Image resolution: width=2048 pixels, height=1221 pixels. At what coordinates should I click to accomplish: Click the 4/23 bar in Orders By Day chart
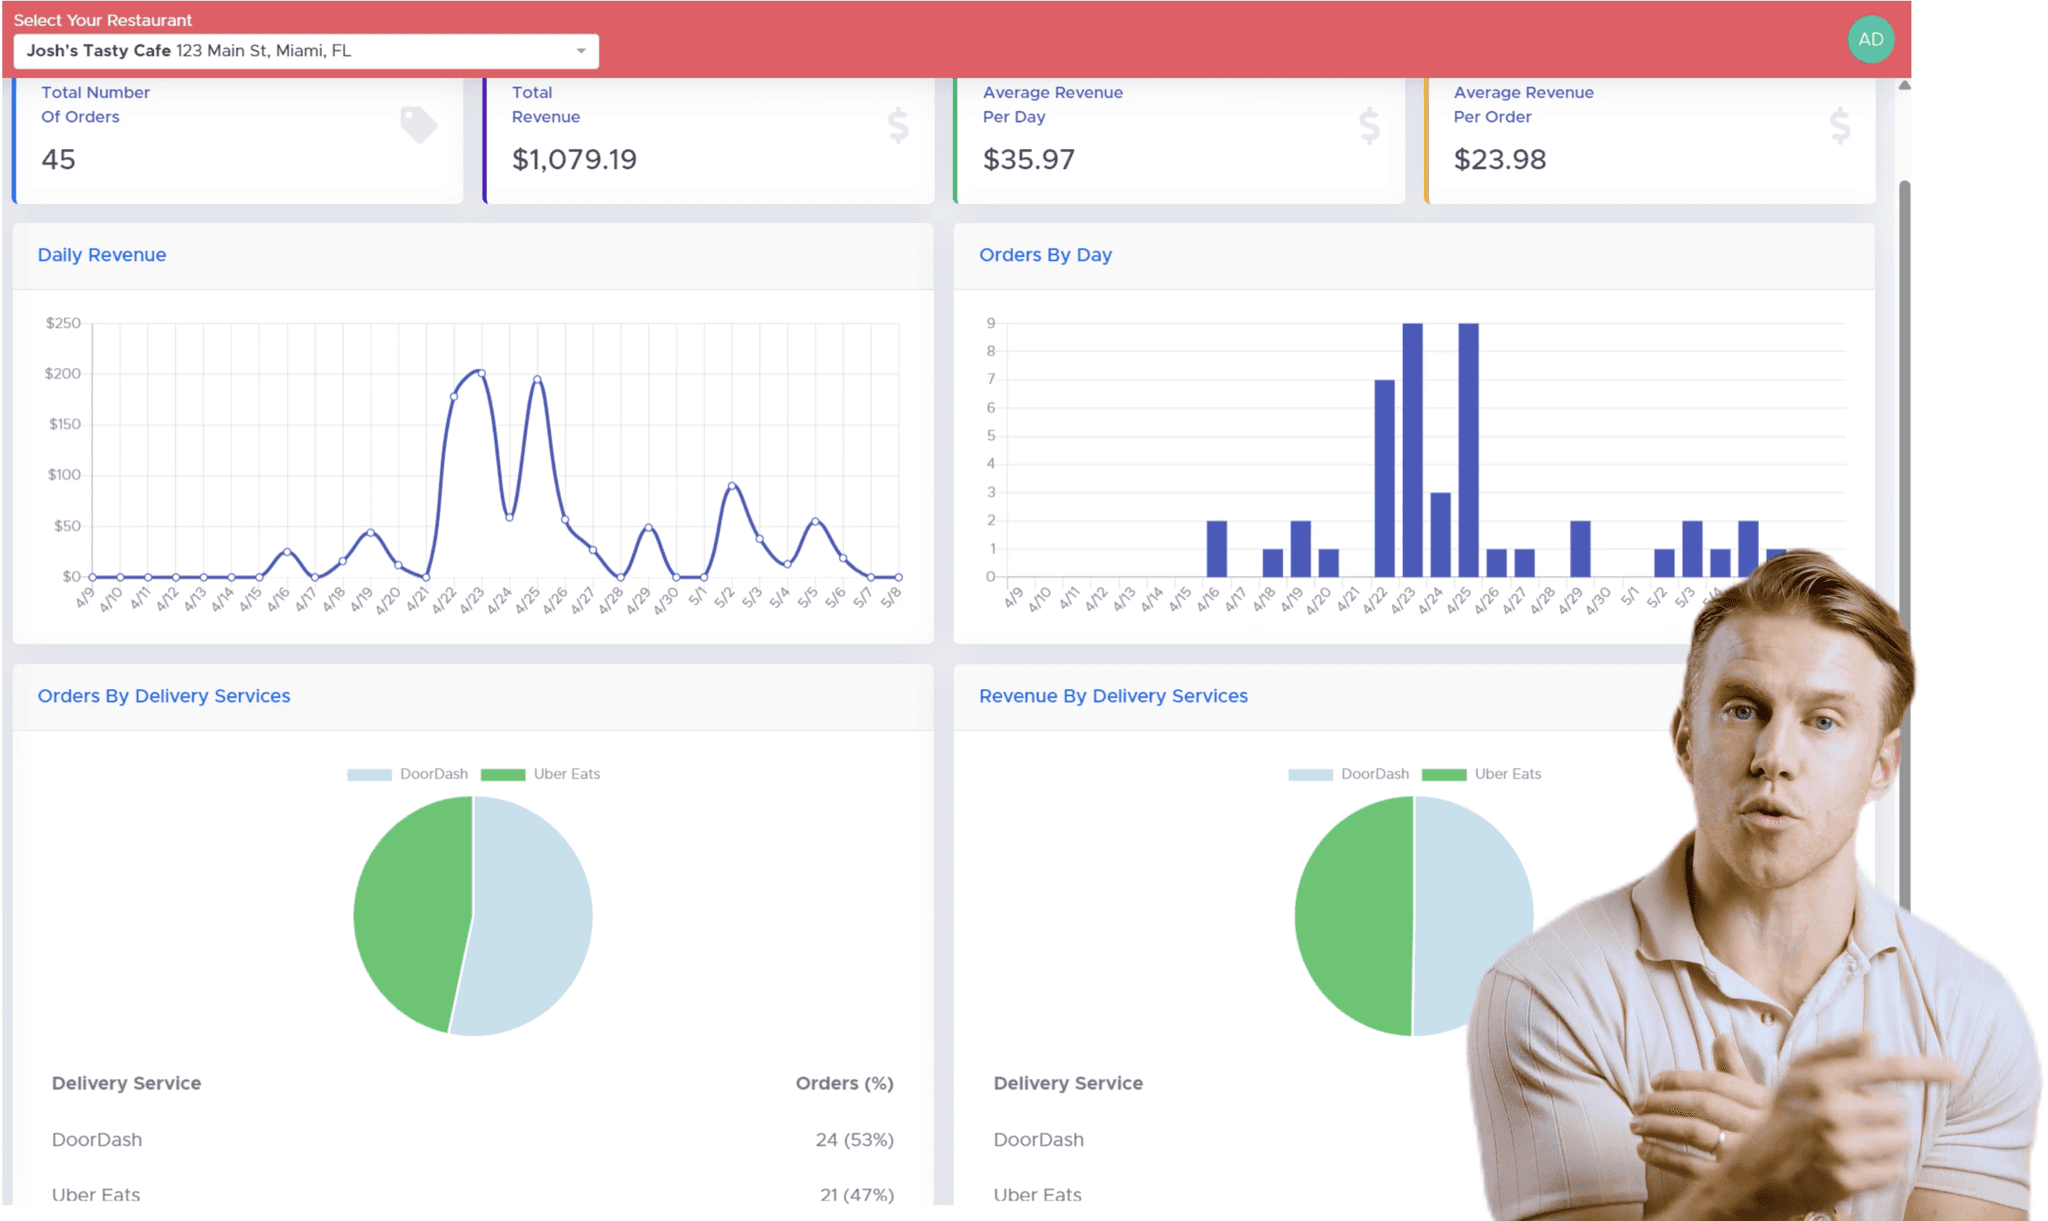pos(1412,450)
